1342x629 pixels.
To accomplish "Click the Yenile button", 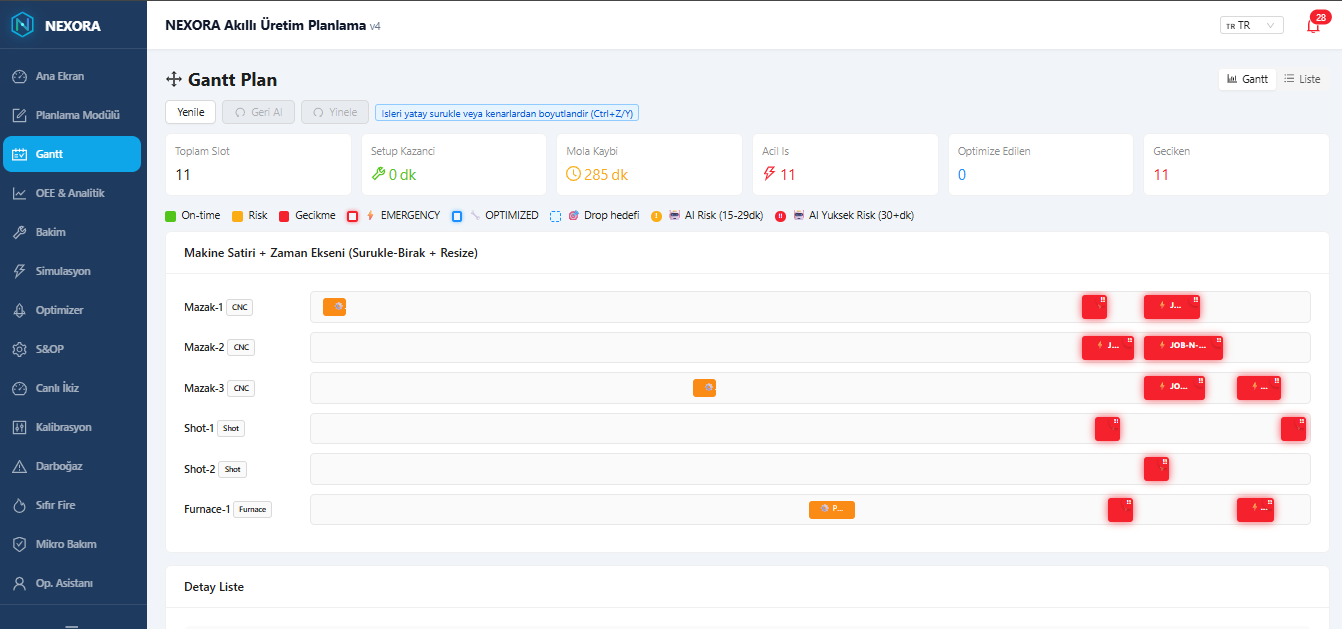I will (x=191, y=112).
